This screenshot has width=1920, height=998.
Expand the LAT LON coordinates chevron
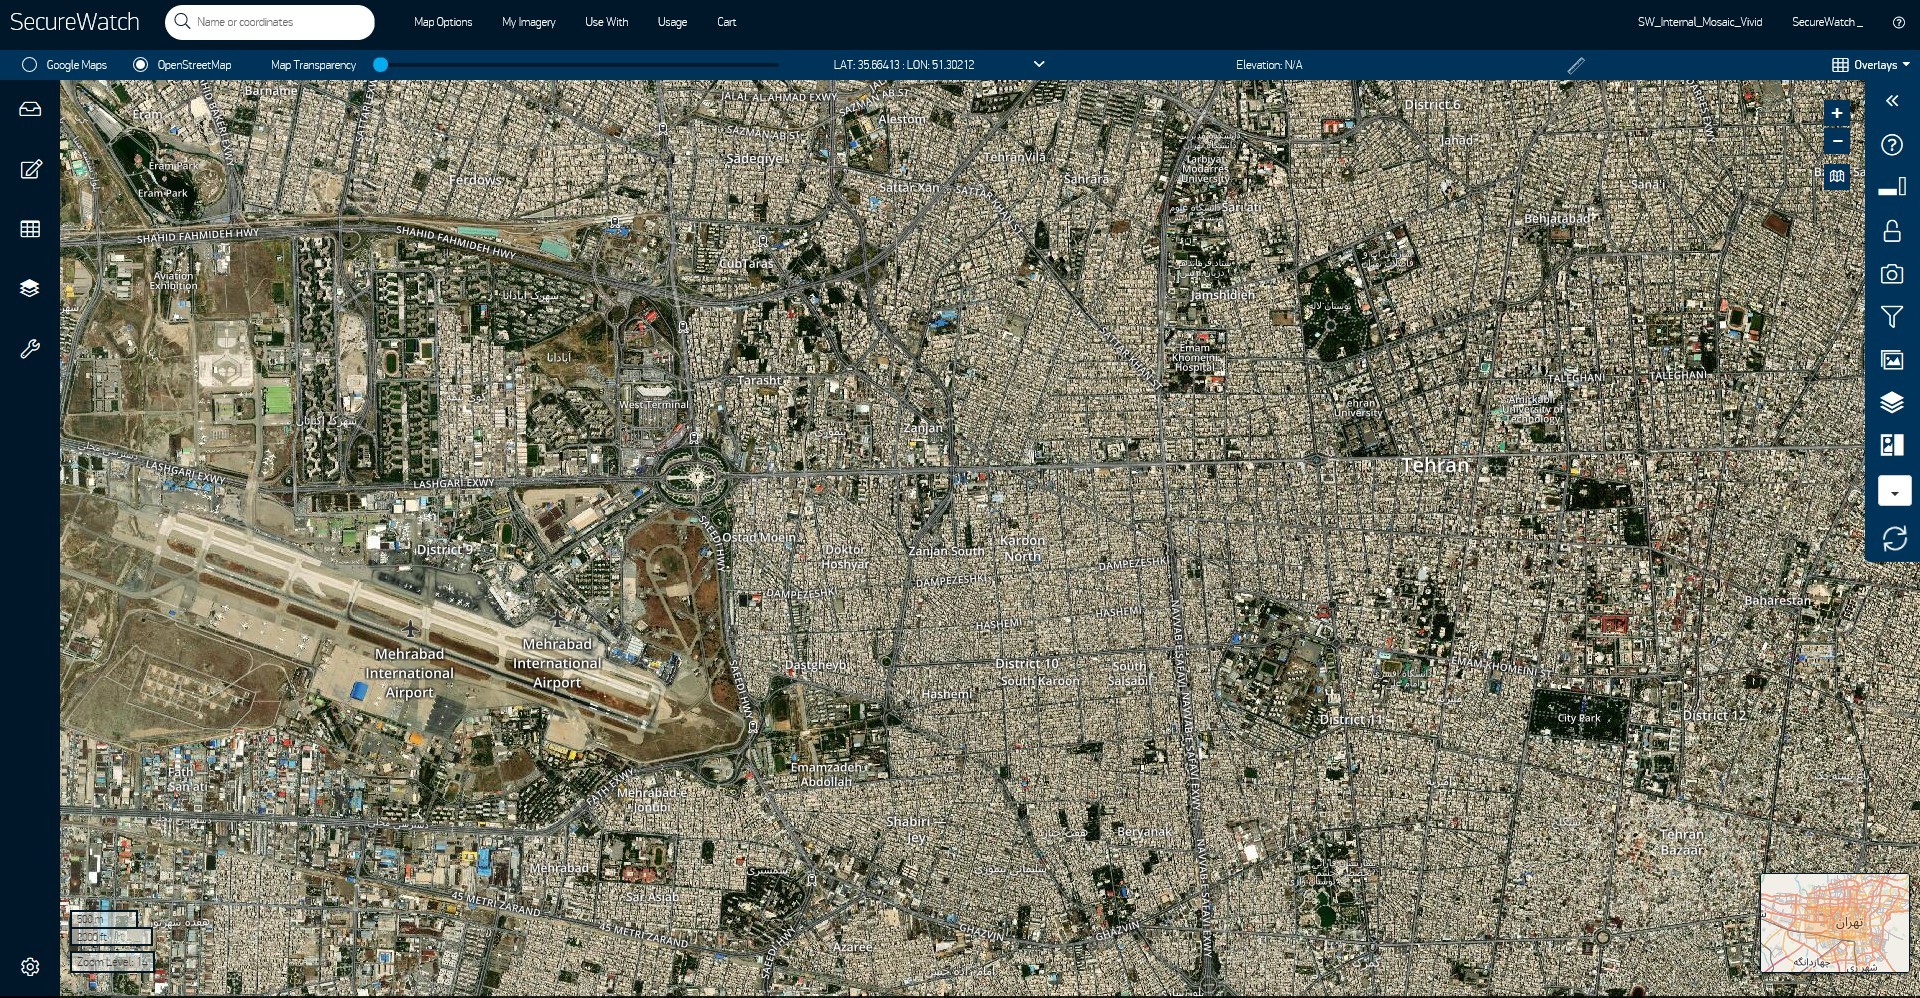[1039, 64]
